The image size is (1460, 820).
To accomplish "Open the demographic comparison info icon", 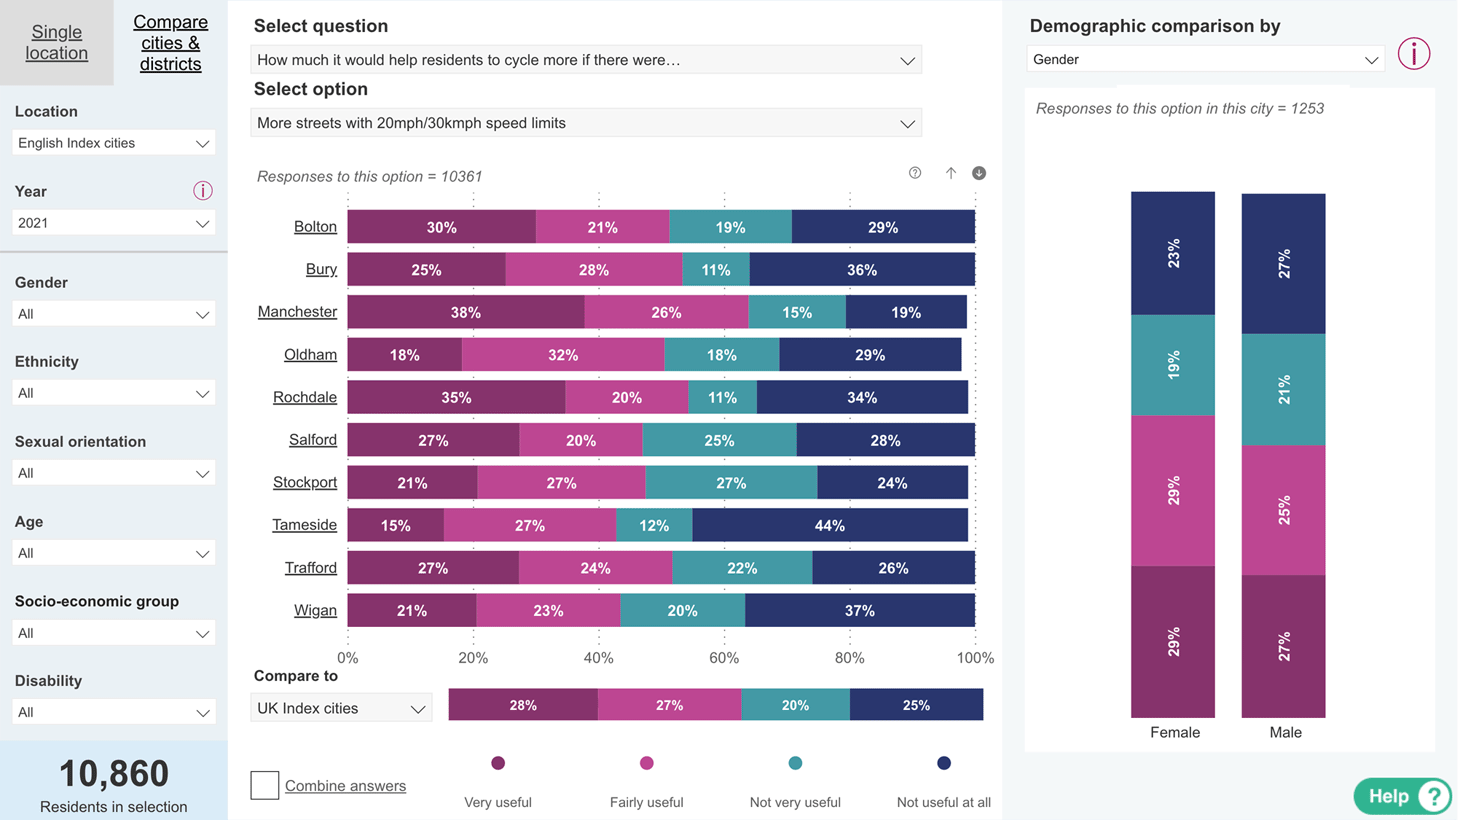I will point(1413,54).
